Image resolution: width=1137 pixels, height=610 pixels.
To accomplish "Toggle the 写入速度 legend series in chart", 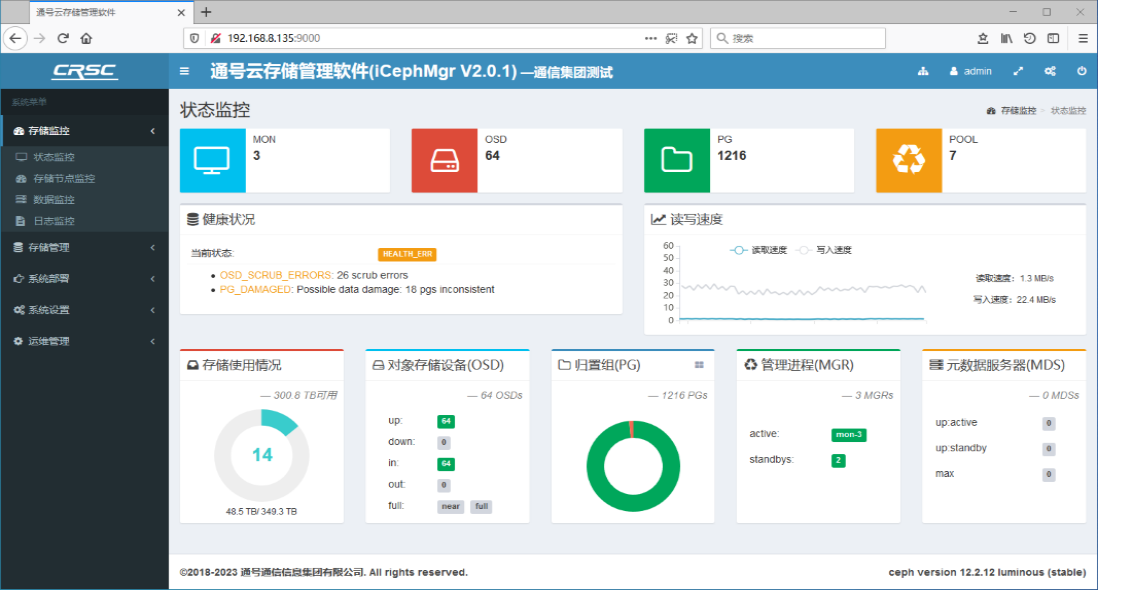I will pos(824,250).
